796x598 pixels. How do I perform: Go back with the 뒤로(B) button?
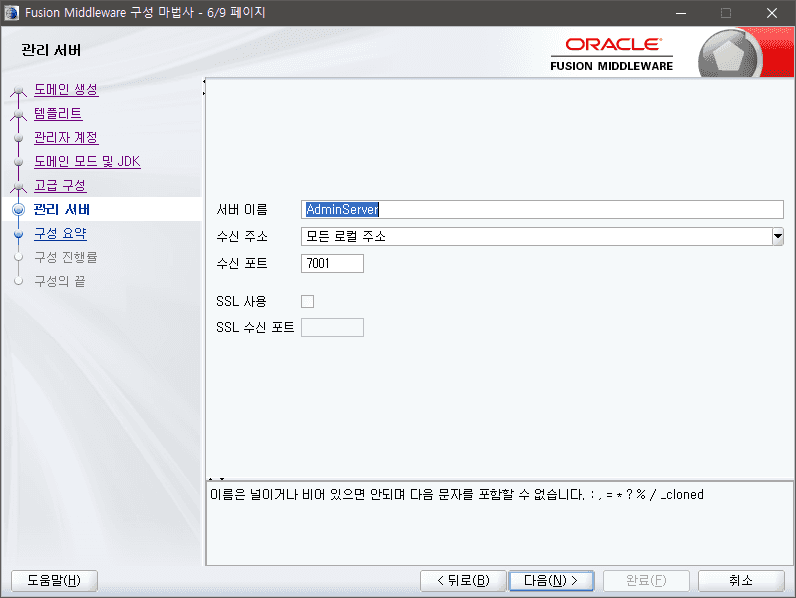(463, 580)
